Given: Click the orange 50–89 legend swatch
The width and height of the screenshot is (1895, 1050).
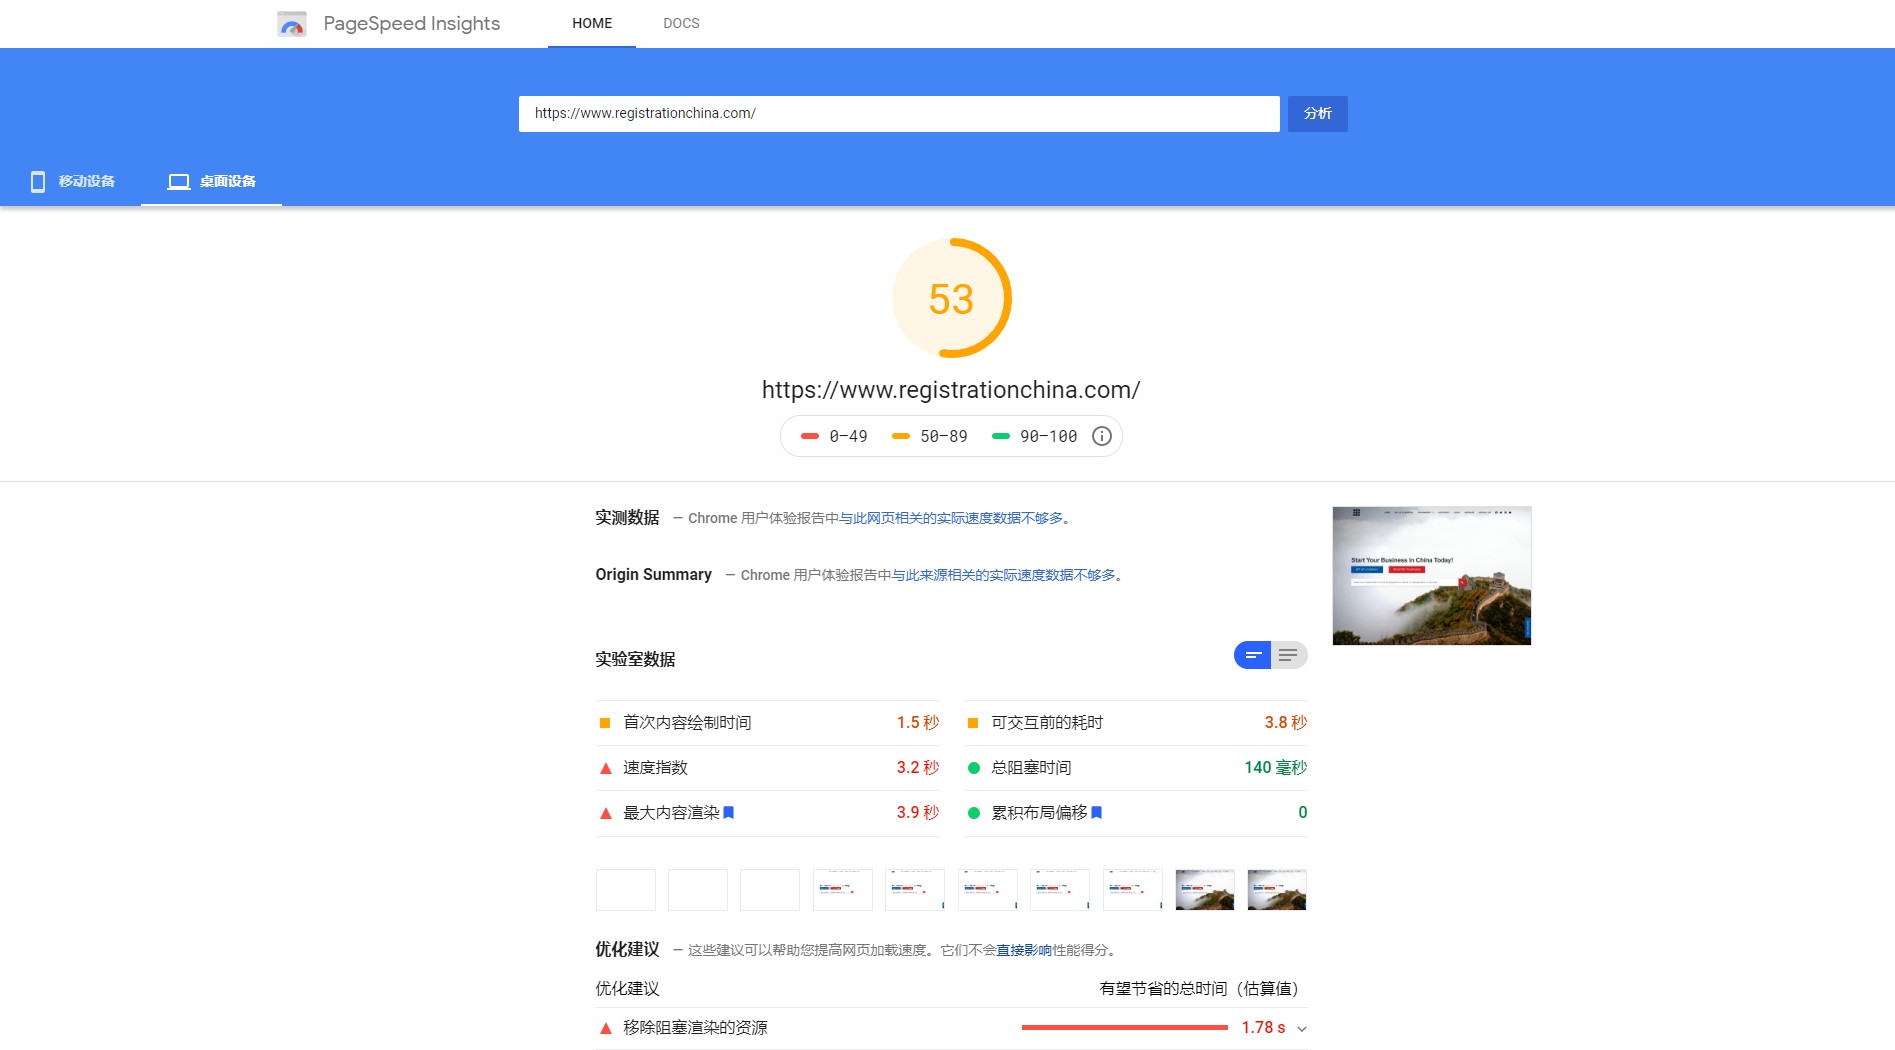Looking at the screenshot, I should pyautogui.click(x=901, y=436).
